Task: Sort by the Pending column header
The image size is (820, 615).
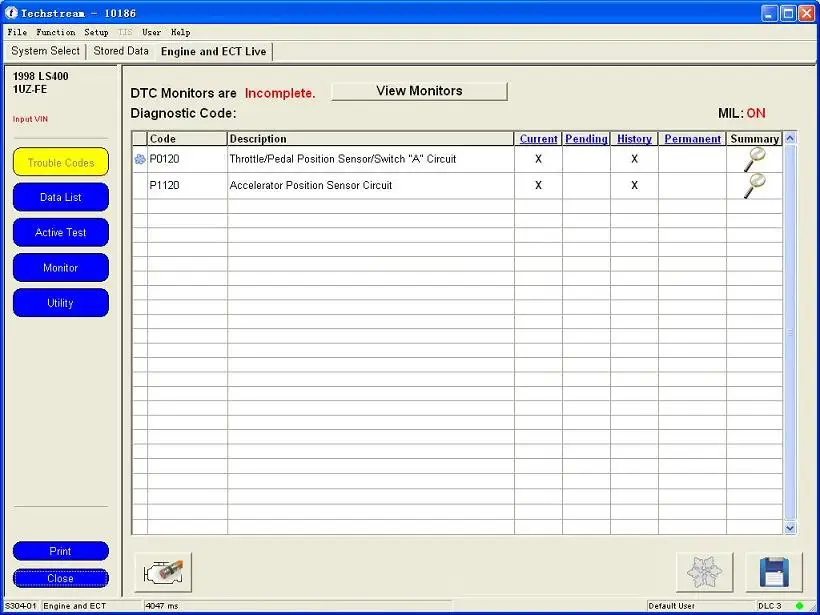Action: [x=586, y=139]
